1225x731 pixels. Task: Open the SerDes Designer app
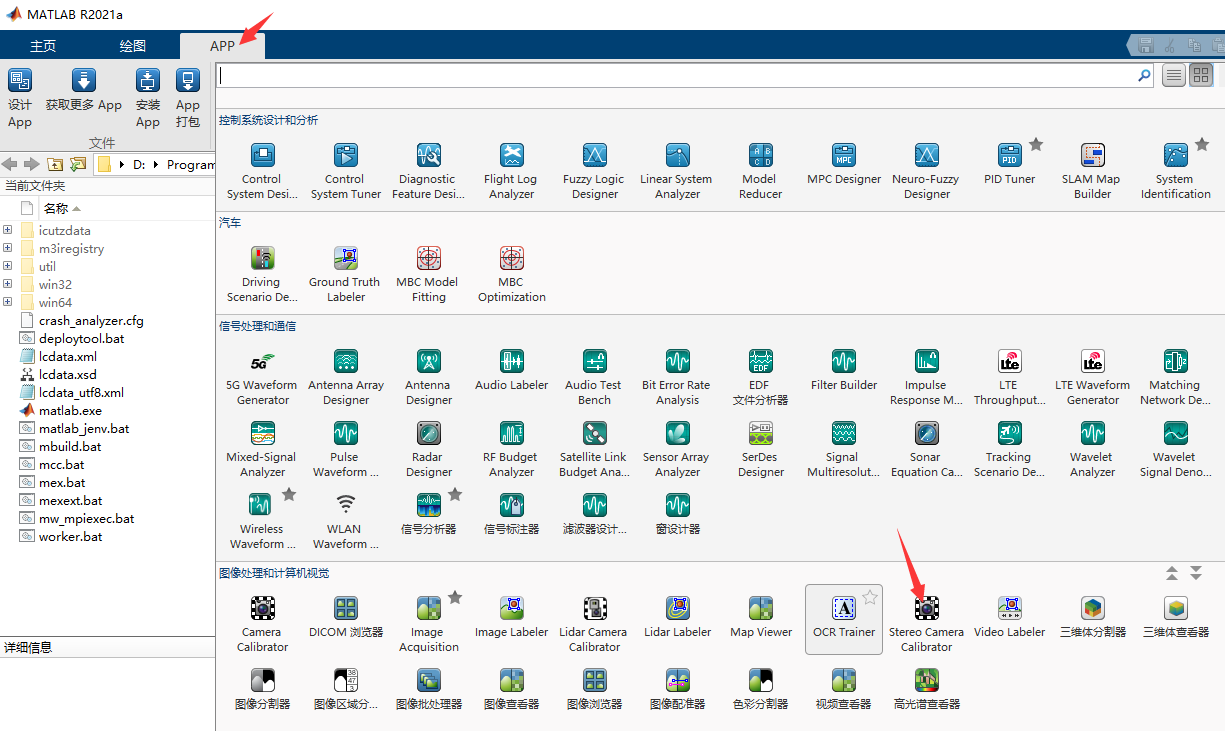[761, 449]
